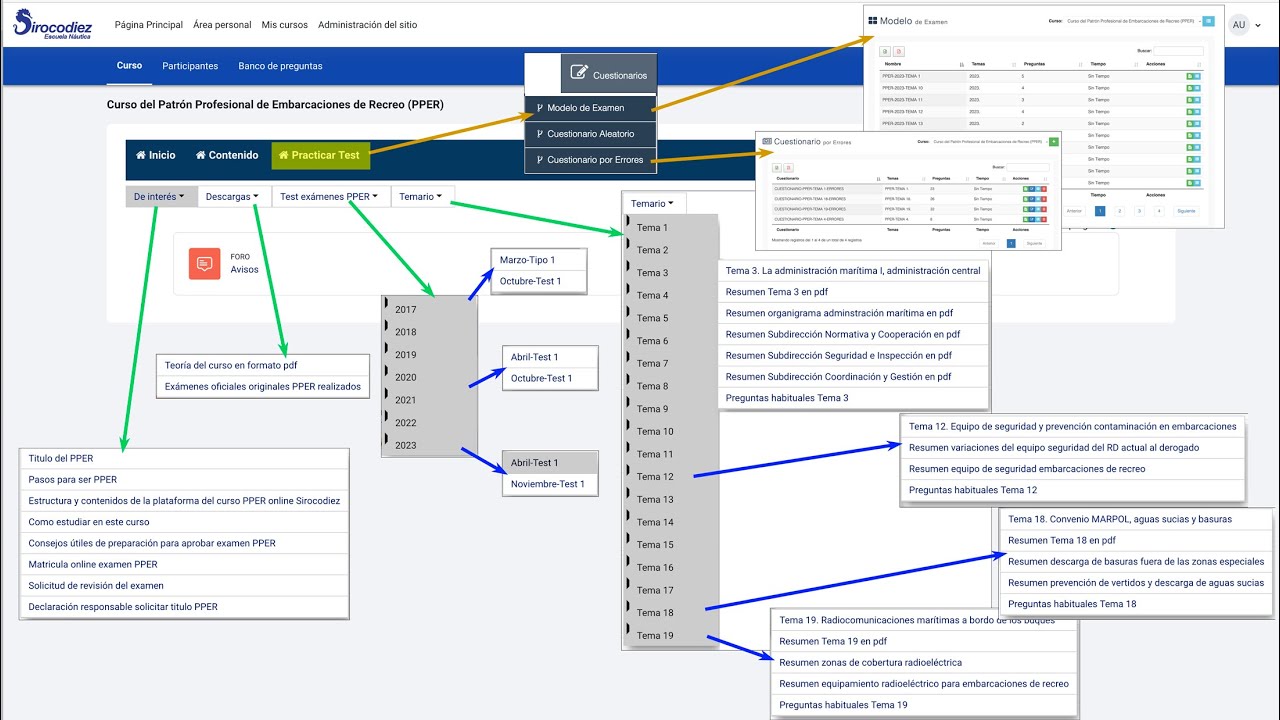Click the Buscar field in Cuestionario por Errores
The image size is (1280, 720).
pyautogui.click(x=1027, y=167)
